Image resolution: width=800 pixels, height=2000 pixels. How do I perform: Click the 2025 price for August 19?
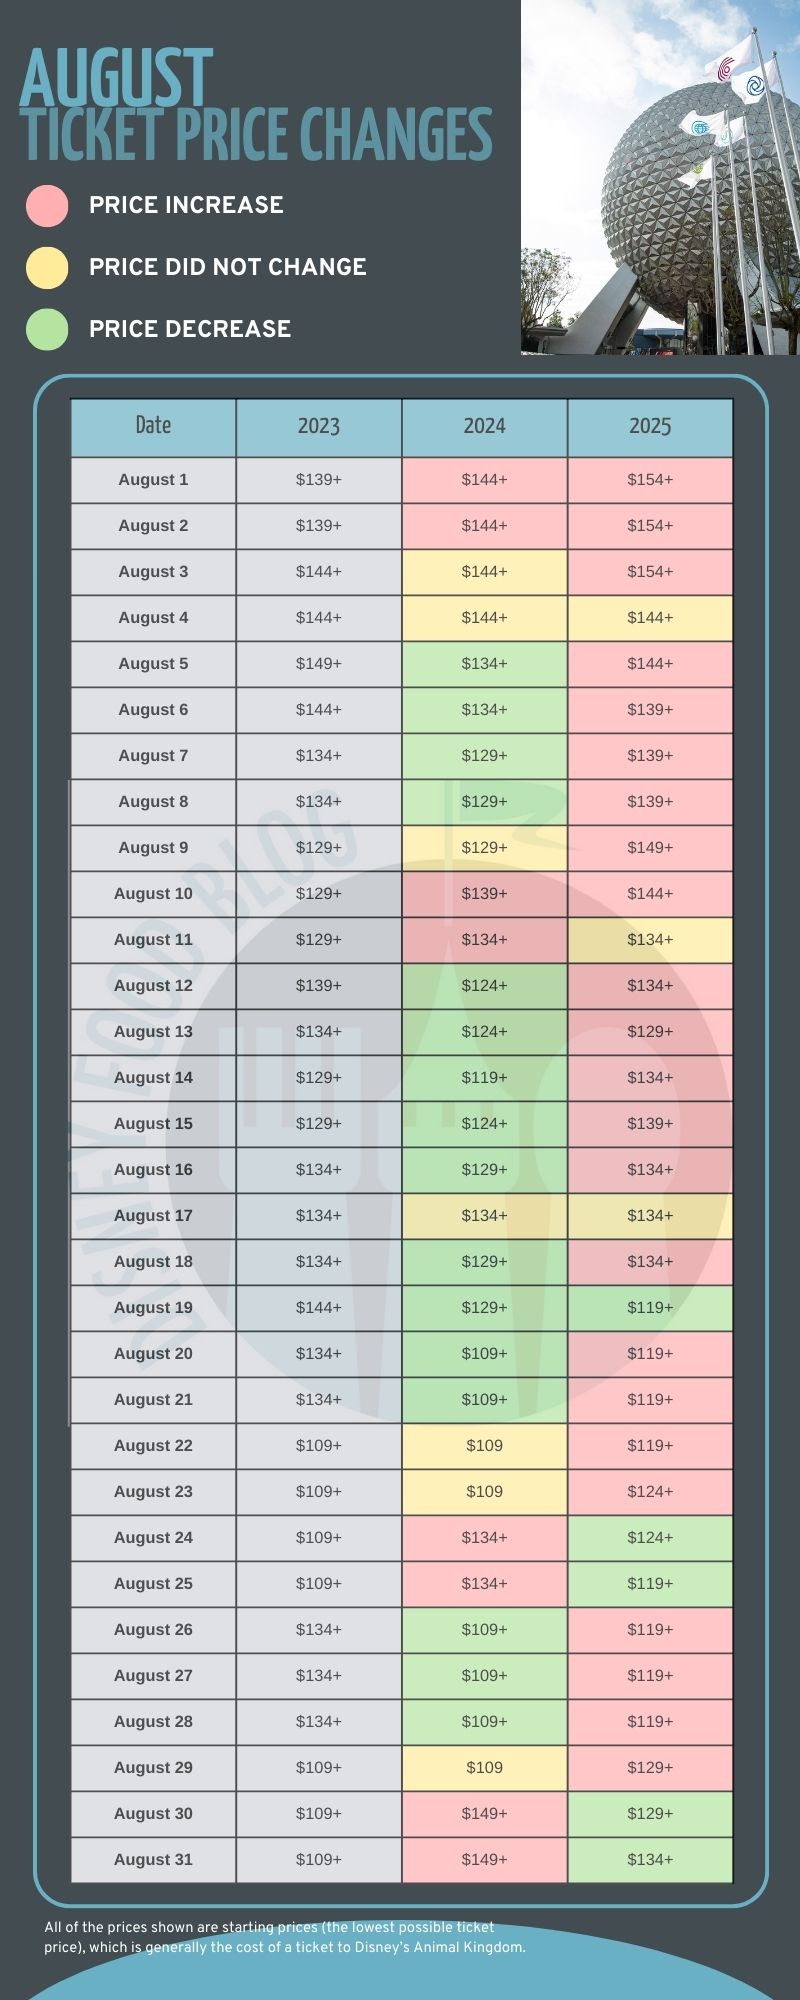pyautogui.click(x=650, y=1308)
